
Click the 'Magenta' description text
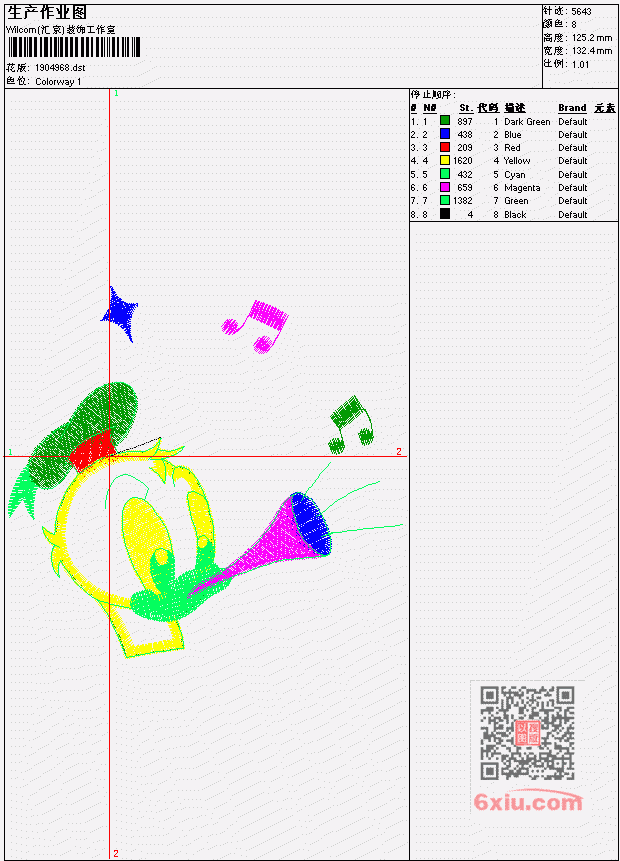pos(522,188)
